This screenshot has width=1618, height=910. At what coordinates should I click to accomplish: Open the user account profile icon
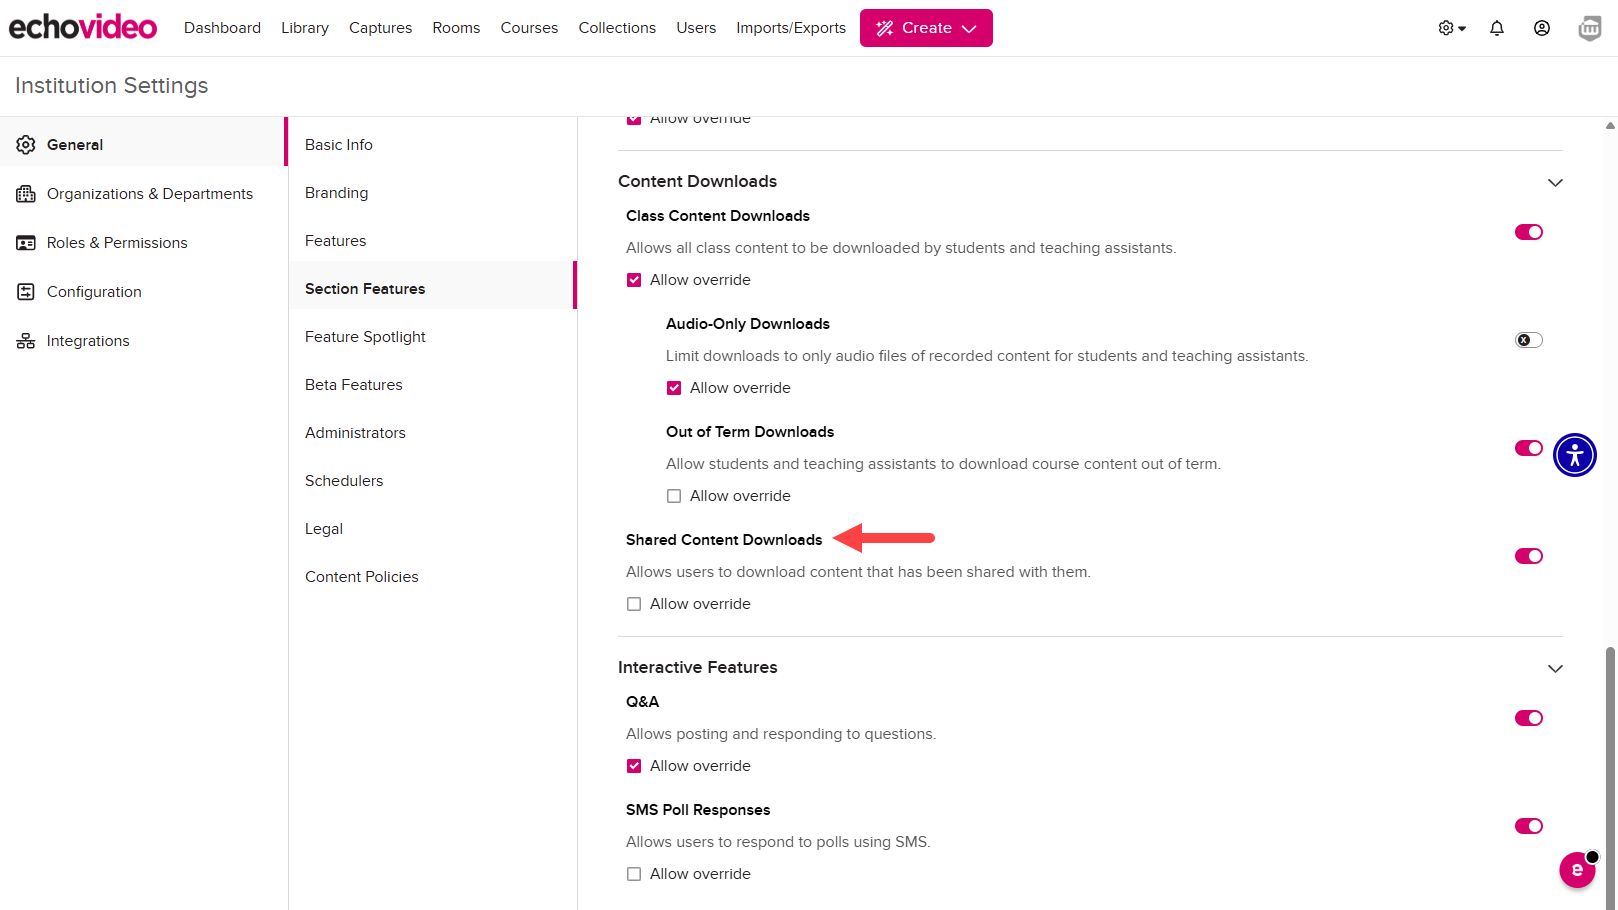click(1541, 28)
